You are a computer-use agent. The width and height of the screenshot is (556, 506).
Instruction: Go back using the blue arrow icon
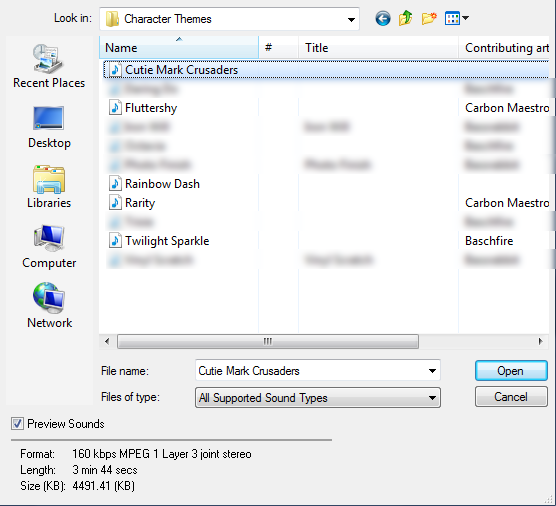(x=383, y=18)
